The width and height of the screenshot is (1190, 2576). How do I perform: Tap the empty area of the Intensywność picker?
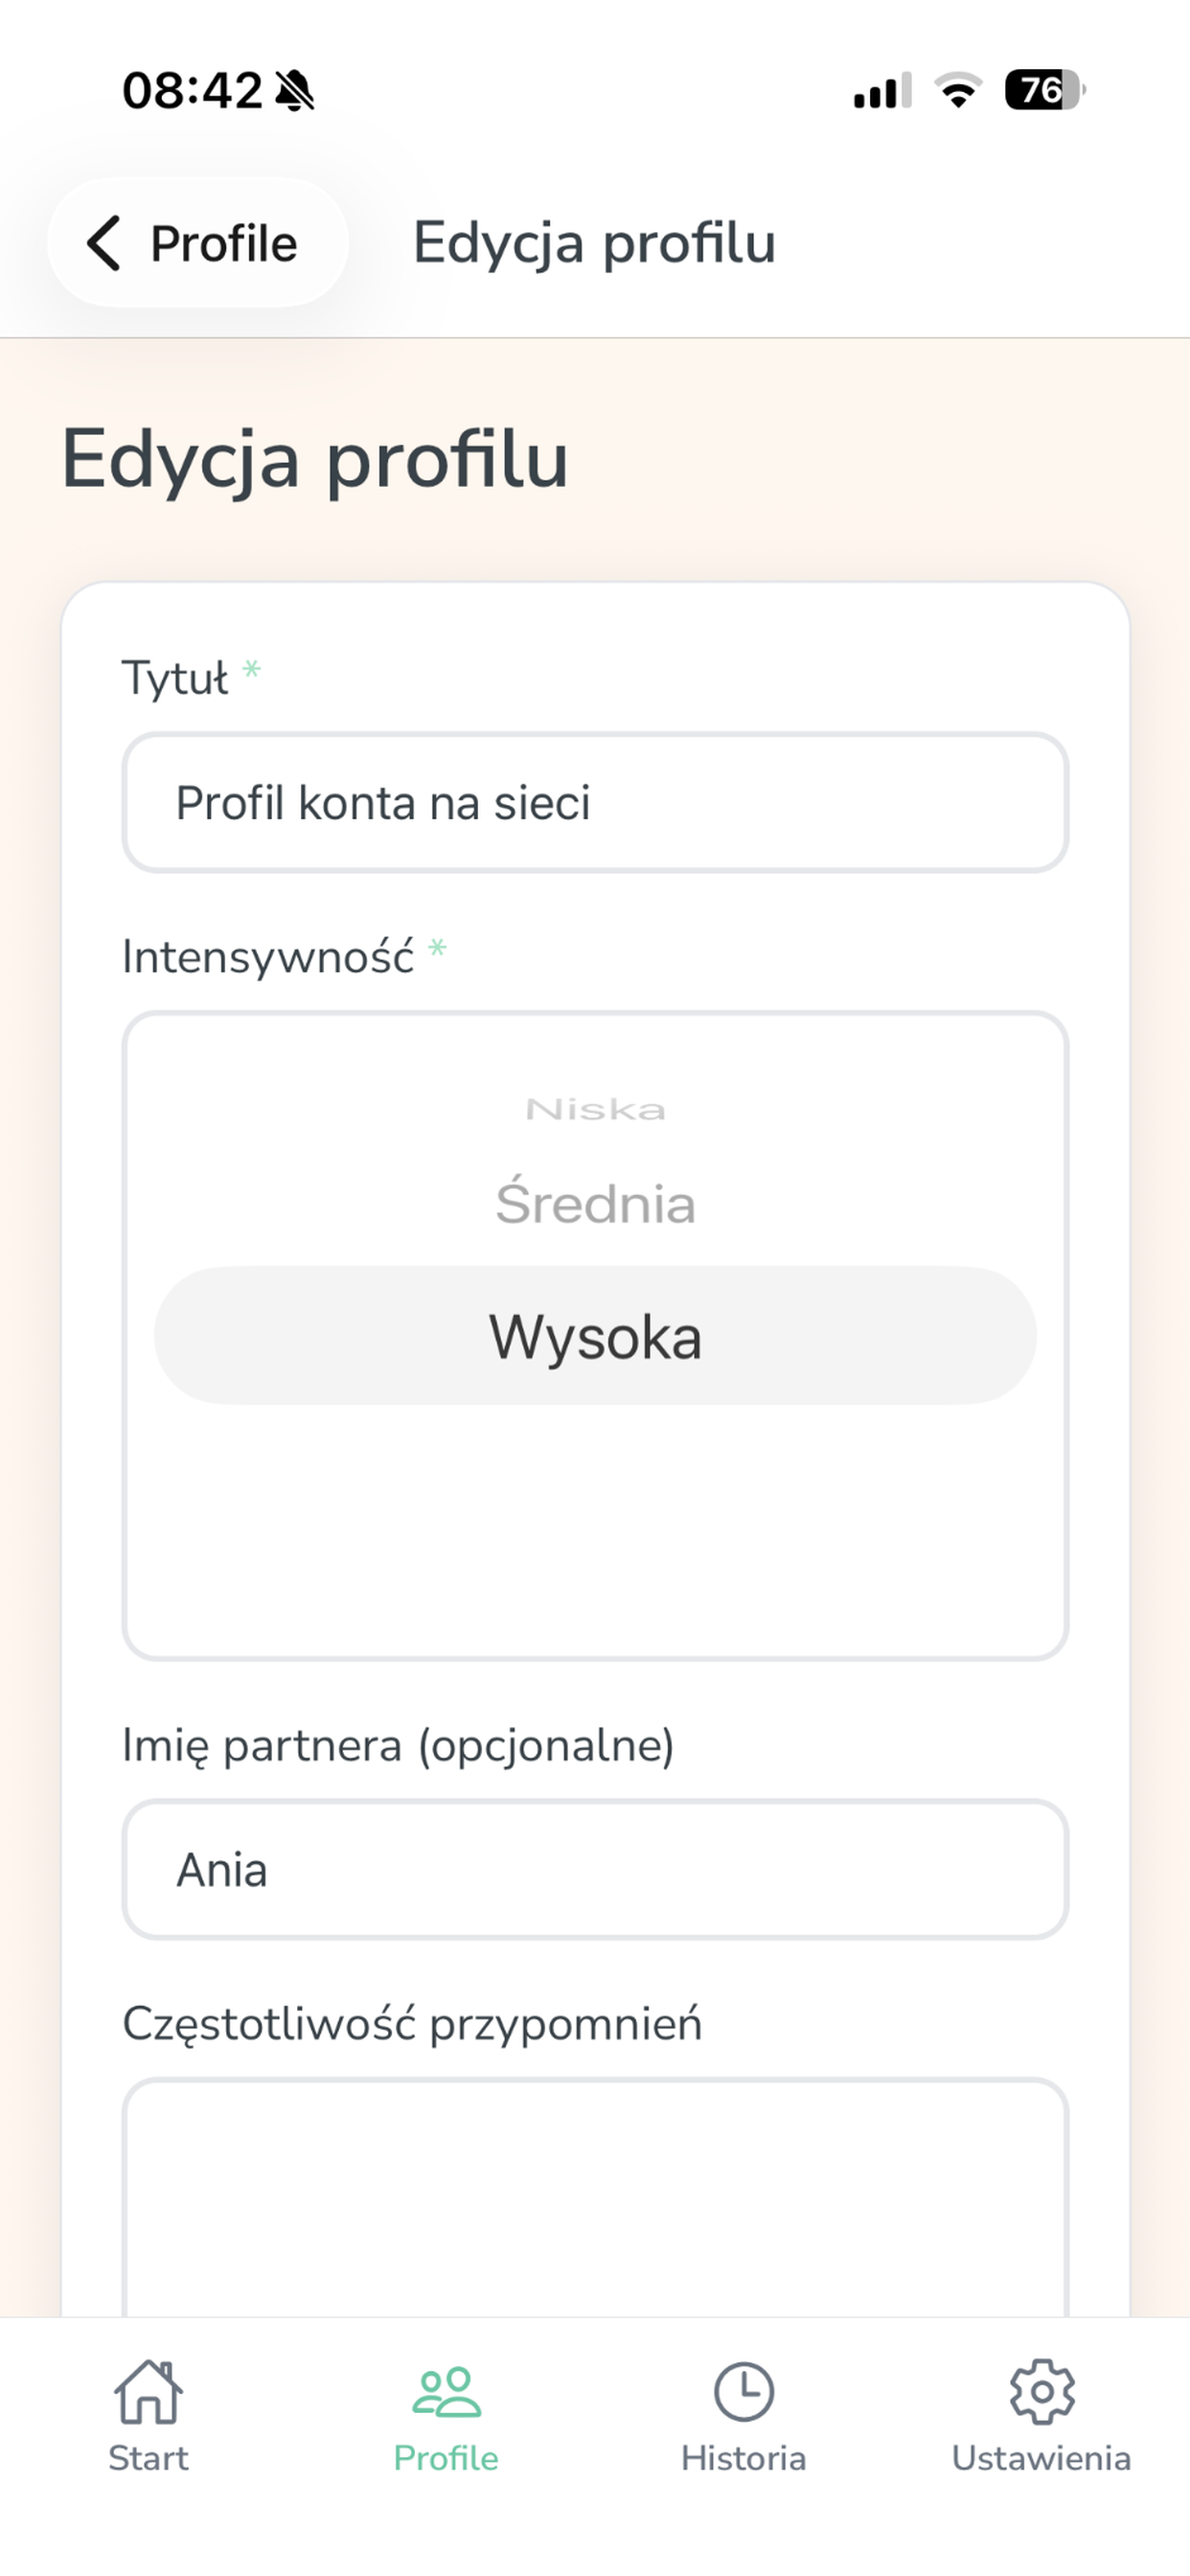pyautogui.click(x=595, y=1530)
